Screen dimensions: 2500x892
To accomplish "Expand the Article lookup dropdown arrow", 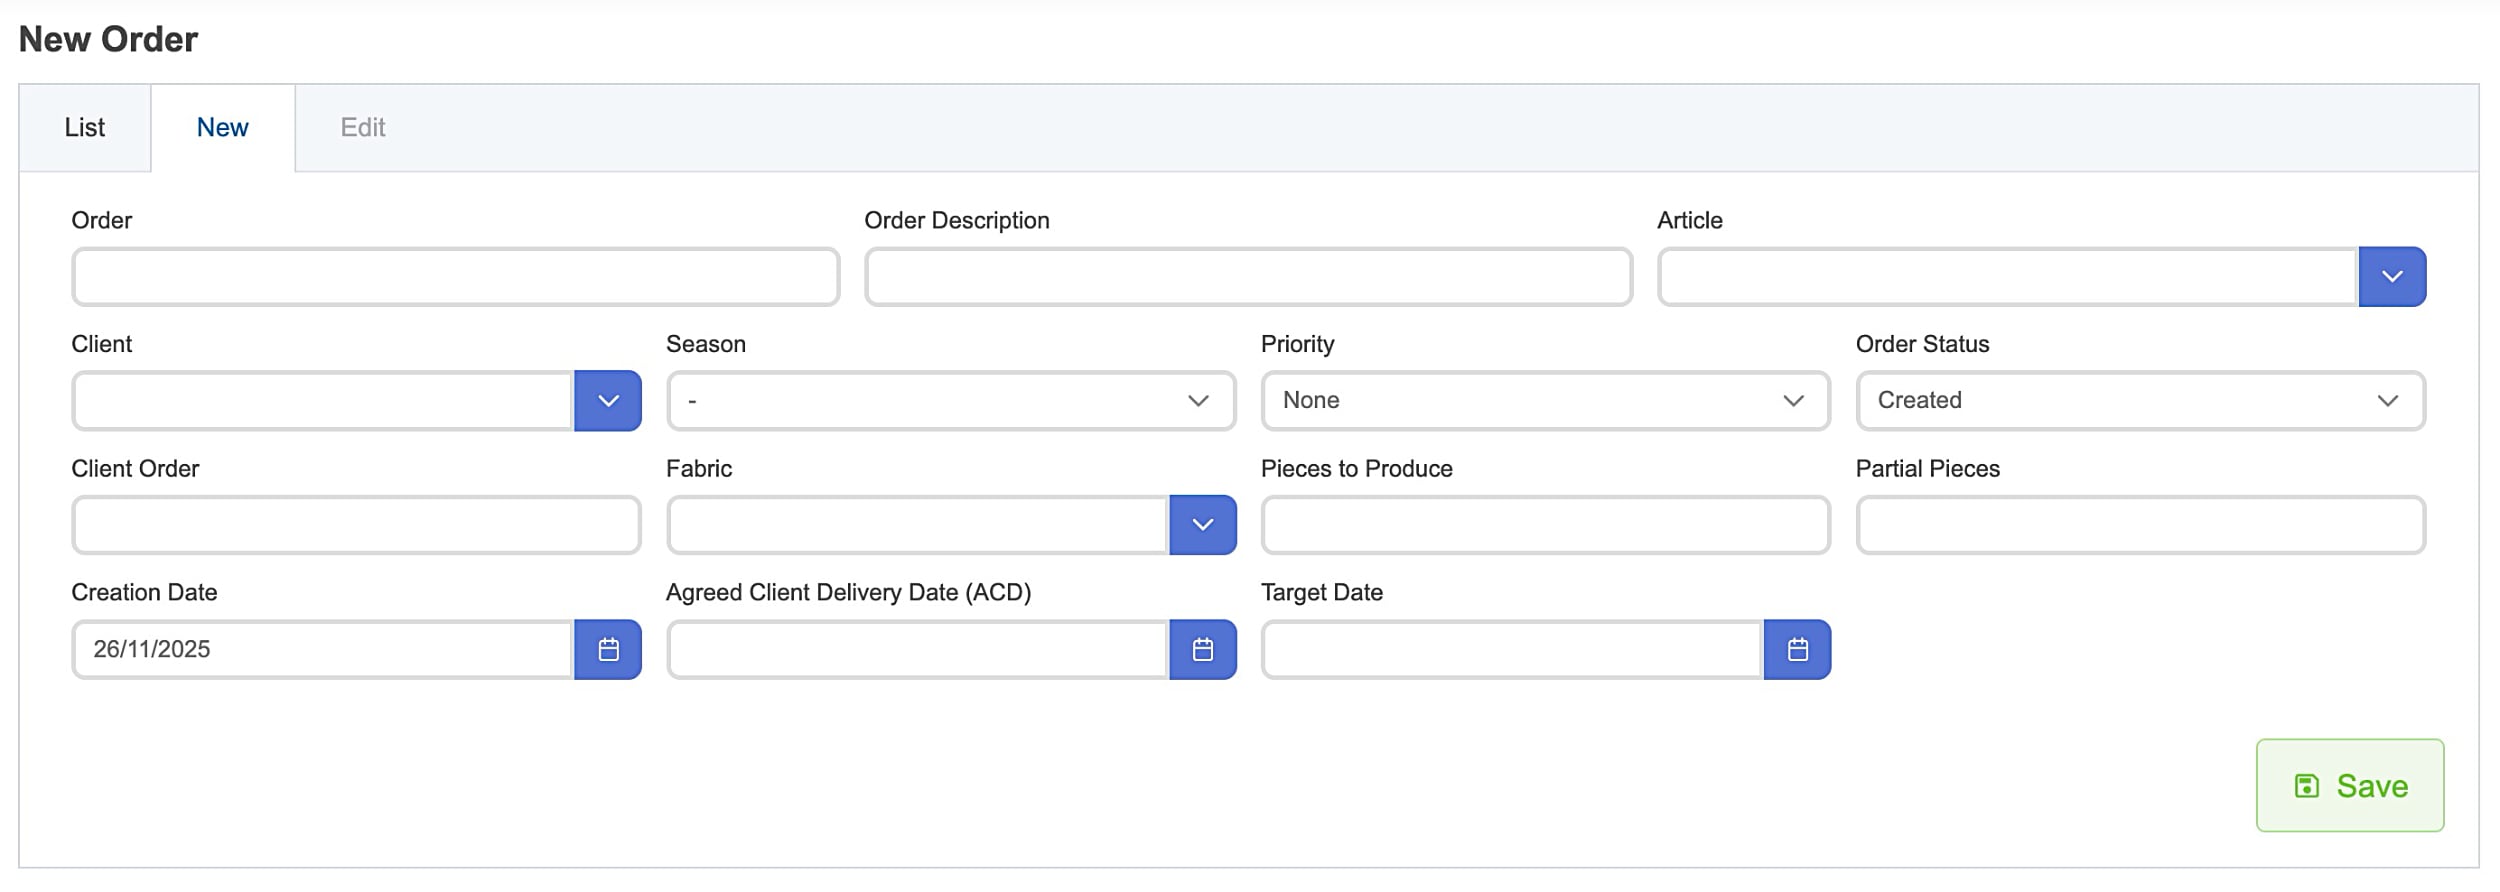I will coord(2391,277).
